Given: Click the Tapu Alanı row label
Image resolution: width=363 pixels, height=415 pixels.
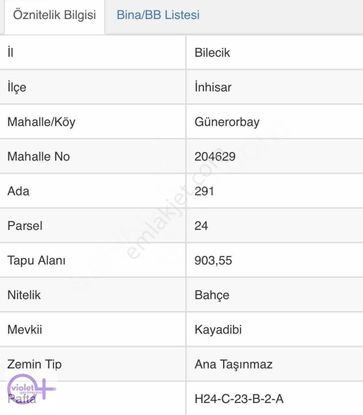Looking at the screenshot, I should [x=36, y=261].
